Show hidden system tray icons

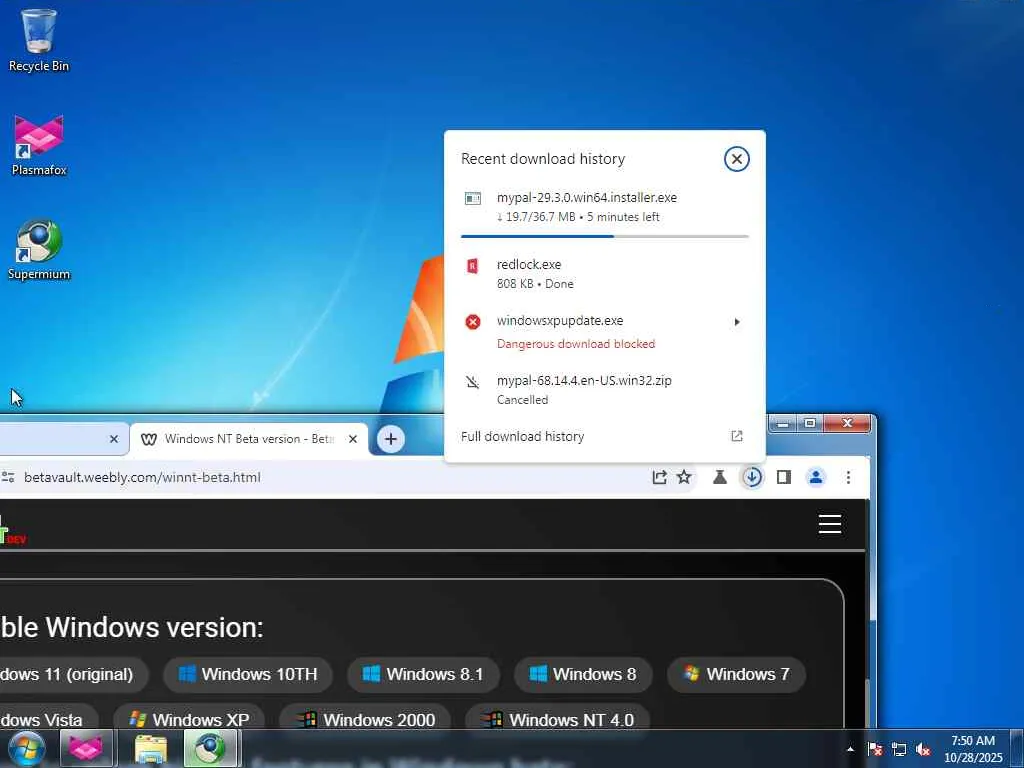[x=850, y=749]
